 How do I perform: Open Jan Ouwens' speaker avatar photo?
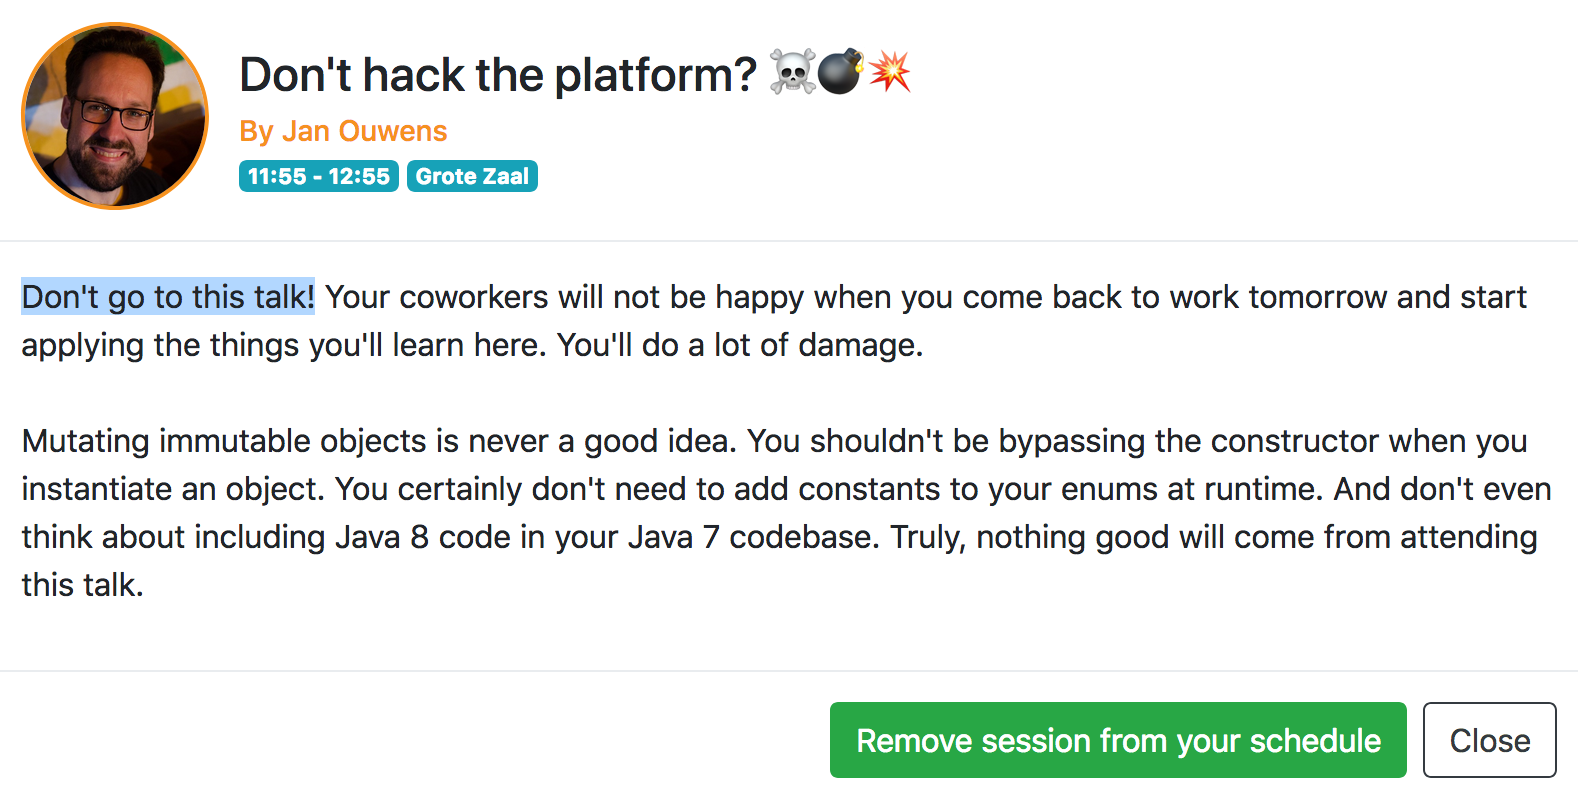115,116
